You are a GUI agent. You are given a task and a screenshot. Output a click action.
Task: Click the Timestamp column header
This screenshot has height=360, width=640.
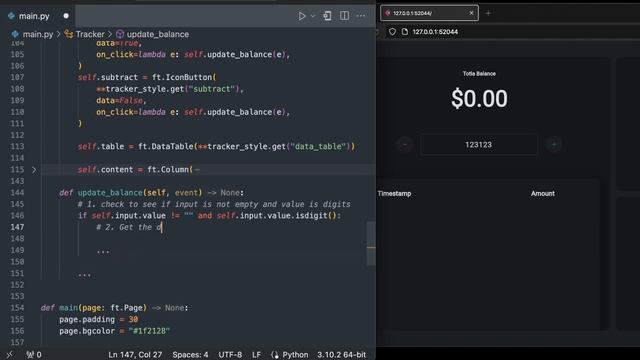[x=394, y=193]
